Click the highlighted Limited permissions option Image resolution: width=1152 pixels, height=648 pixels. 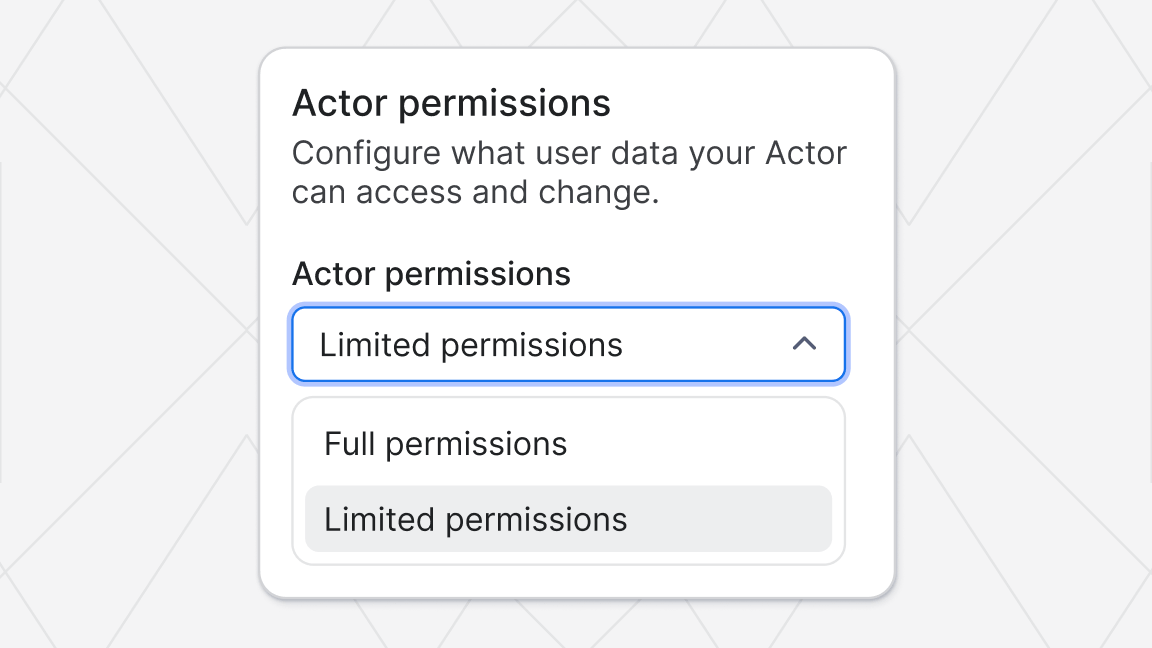[x=474, y=519]
